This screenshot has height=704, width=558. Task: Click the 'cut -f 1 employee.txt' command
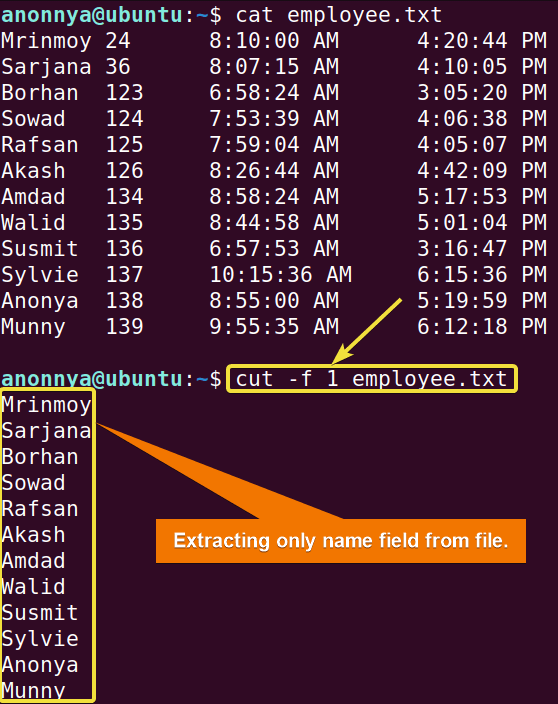(371, 378)
